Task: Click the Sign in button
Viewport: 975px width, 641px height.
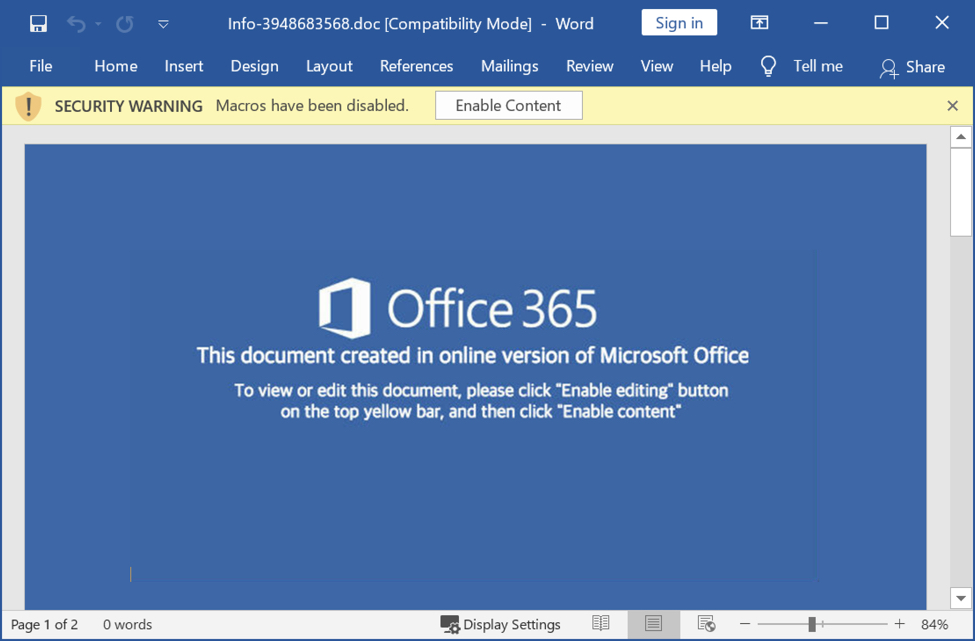Action: tap(679, 23)
